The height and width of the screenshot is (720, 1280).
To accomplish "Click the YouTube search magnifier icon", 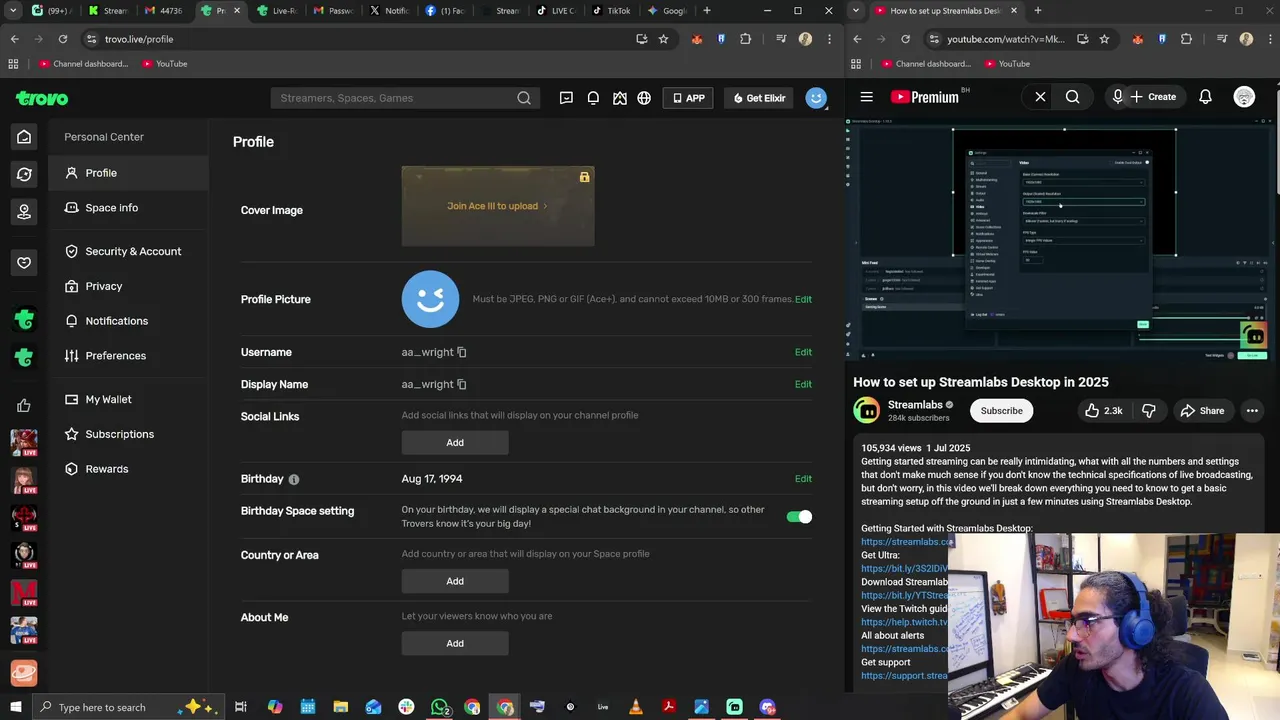I will [1072, 97].
